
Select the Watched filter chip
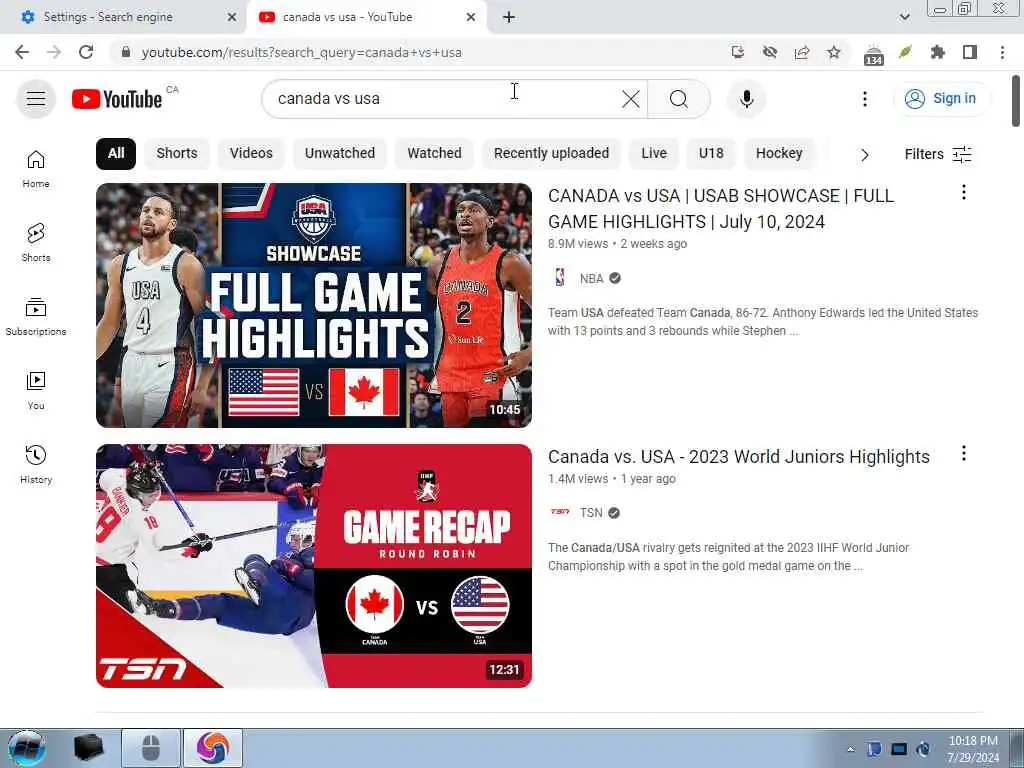[434, 153]
